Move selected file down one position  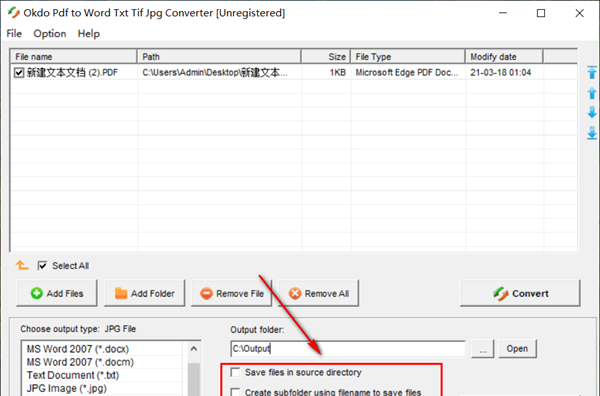592,112
